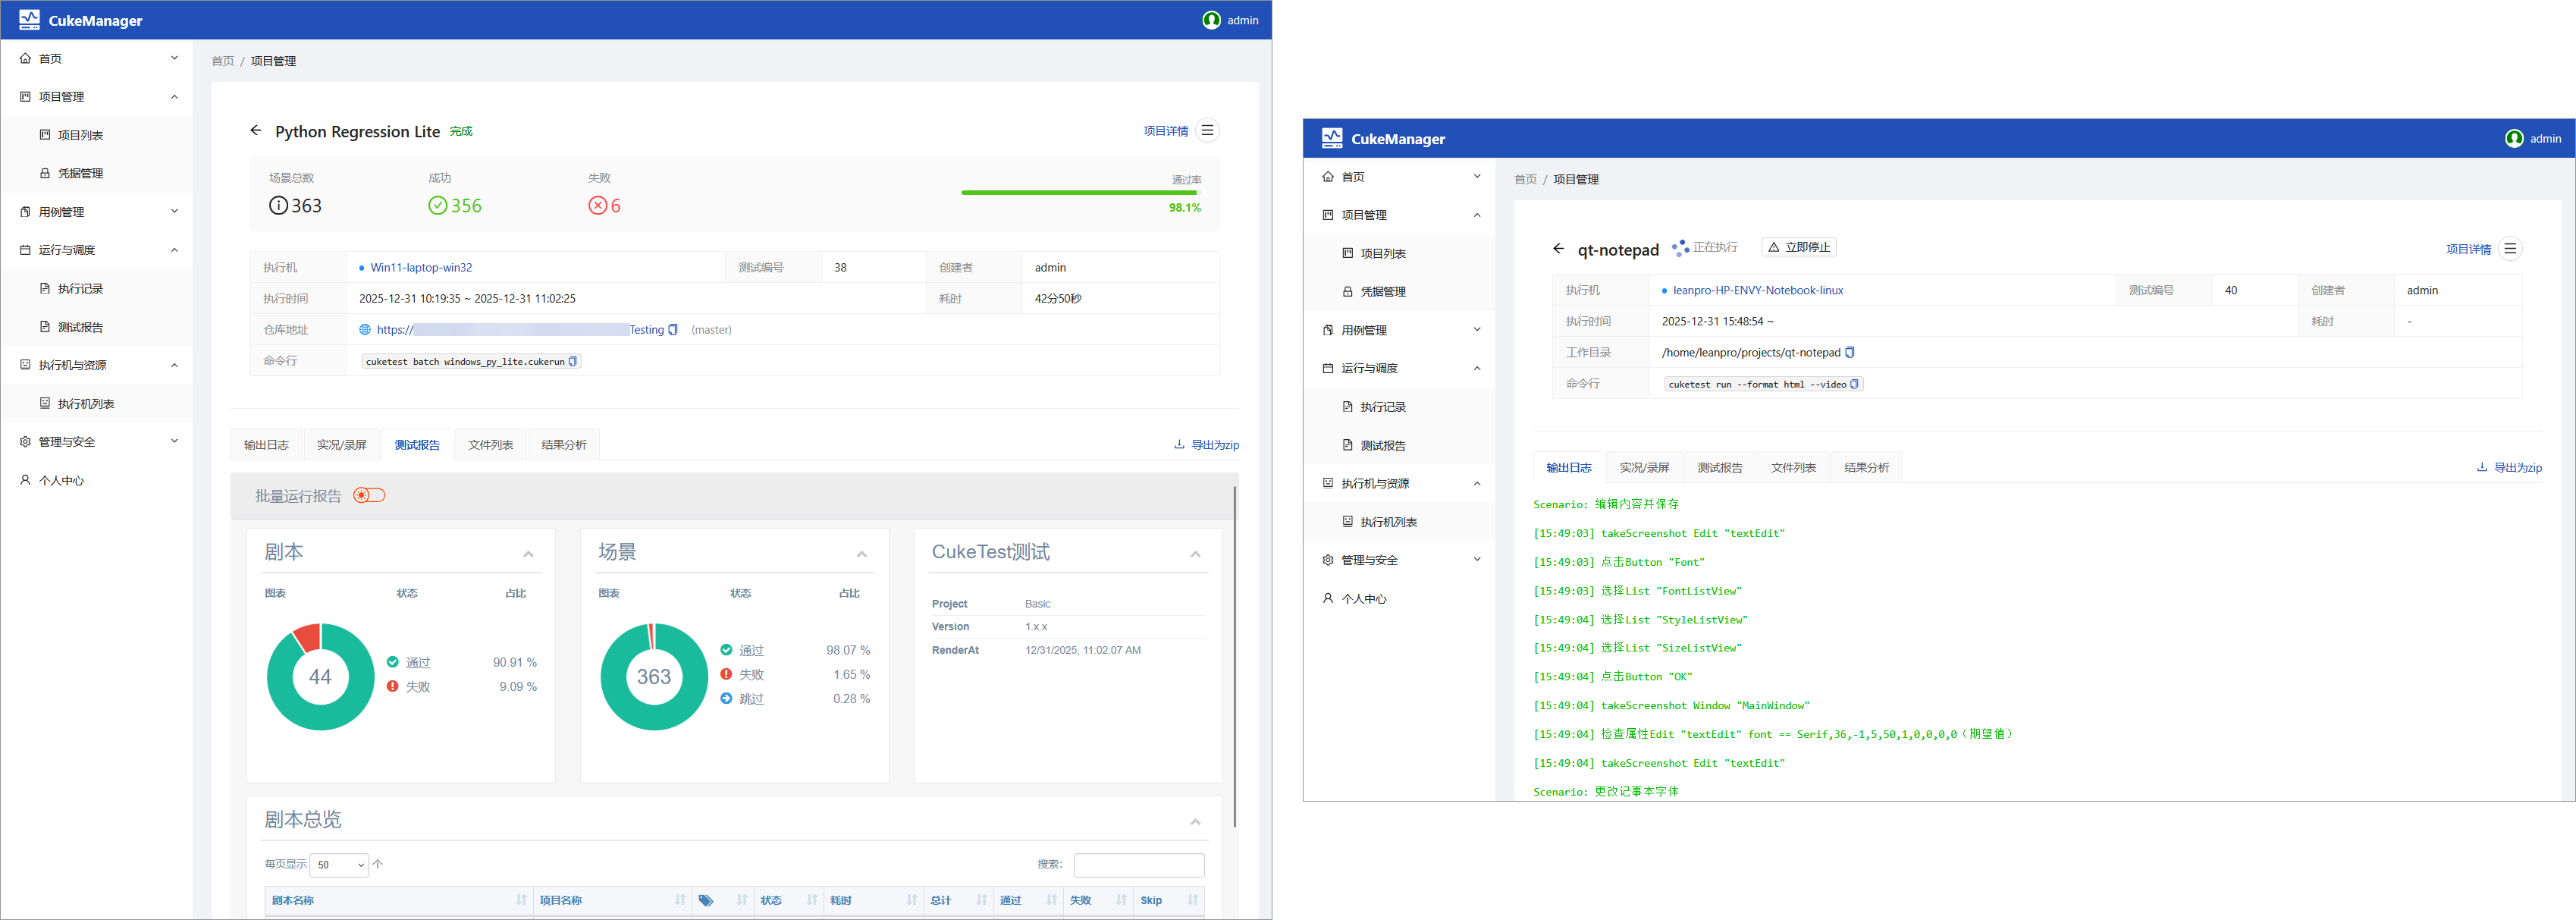This screenshot has width=2576, height=920.
Task: Collapse the 剧本总览 section
Action: tap(1195, 822)
